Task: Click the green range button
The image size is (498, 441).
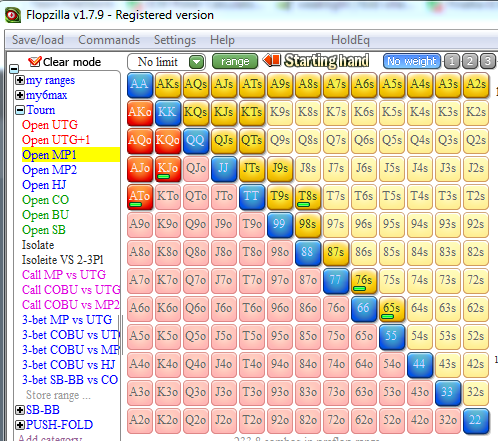Action: [x=235, y=61]
